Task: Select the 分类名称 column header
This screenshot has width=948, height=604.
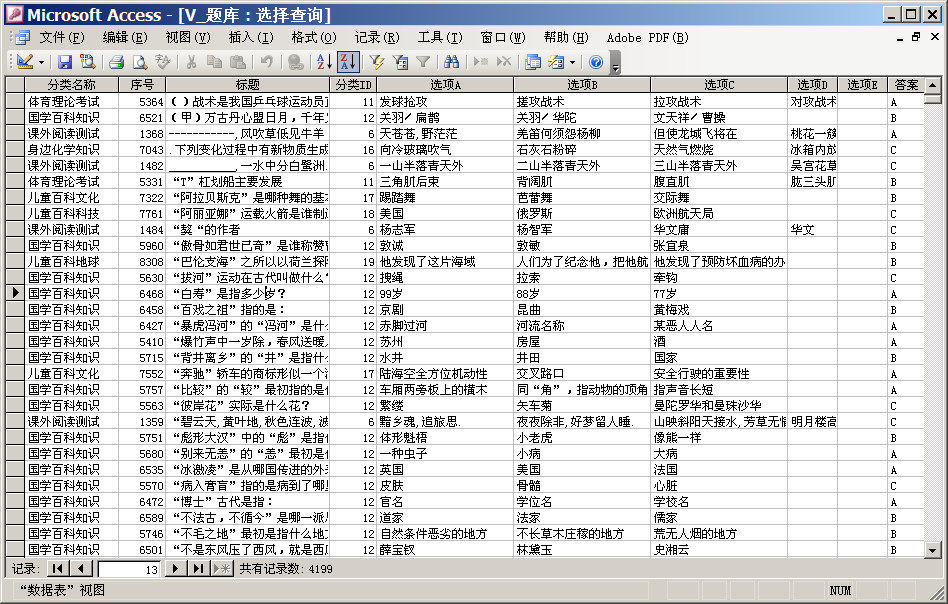Action: (71, 85)
